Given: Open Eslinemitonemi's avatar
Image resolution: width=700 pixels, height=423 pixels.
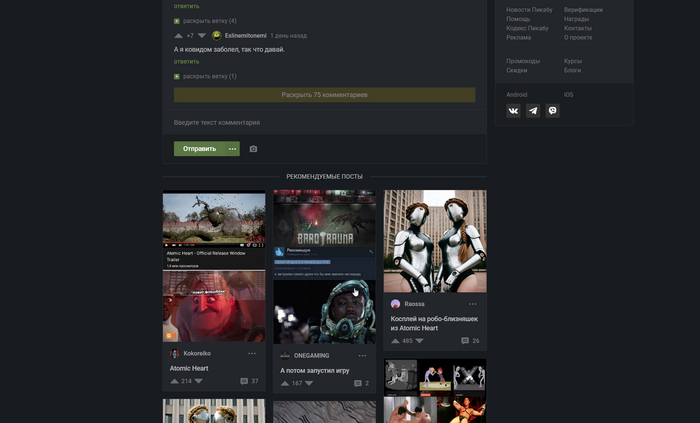Looking at the screenshot, I should click(217, 36).
